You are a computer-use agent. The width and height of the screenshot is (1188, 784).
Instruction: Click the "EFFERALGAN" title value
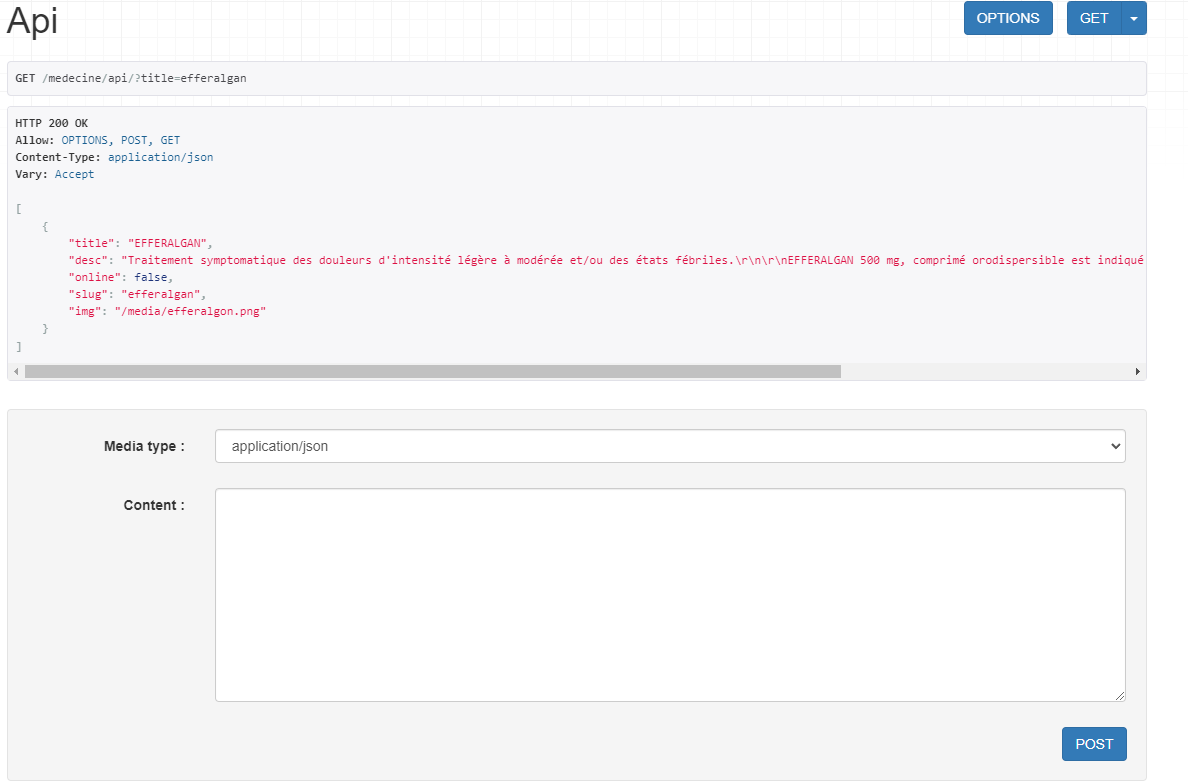(169, 243)
